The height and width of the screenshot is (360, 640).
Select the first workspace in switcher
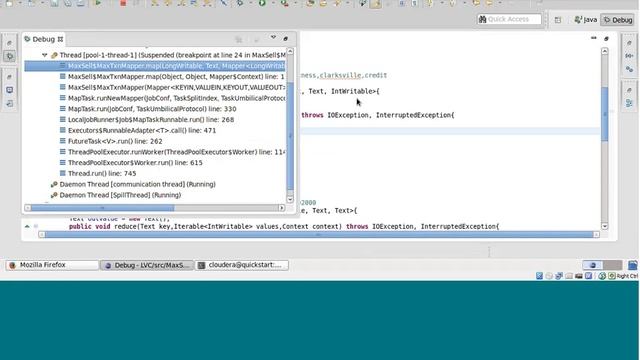(x=593, y=265)
